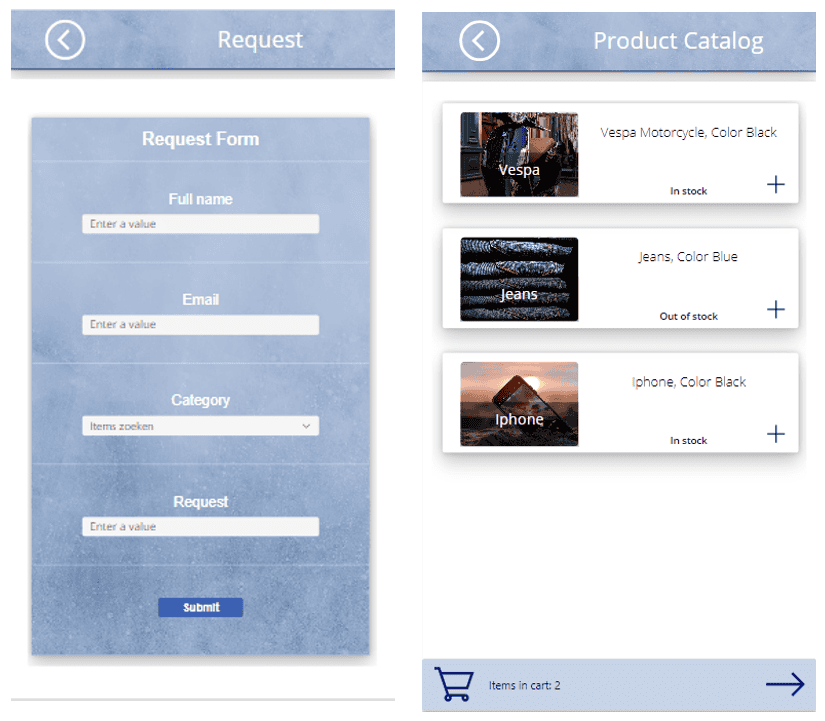The height and width of the screenshot is (721, 825).
Task: Submit the request form
Action: coord(200,607)
